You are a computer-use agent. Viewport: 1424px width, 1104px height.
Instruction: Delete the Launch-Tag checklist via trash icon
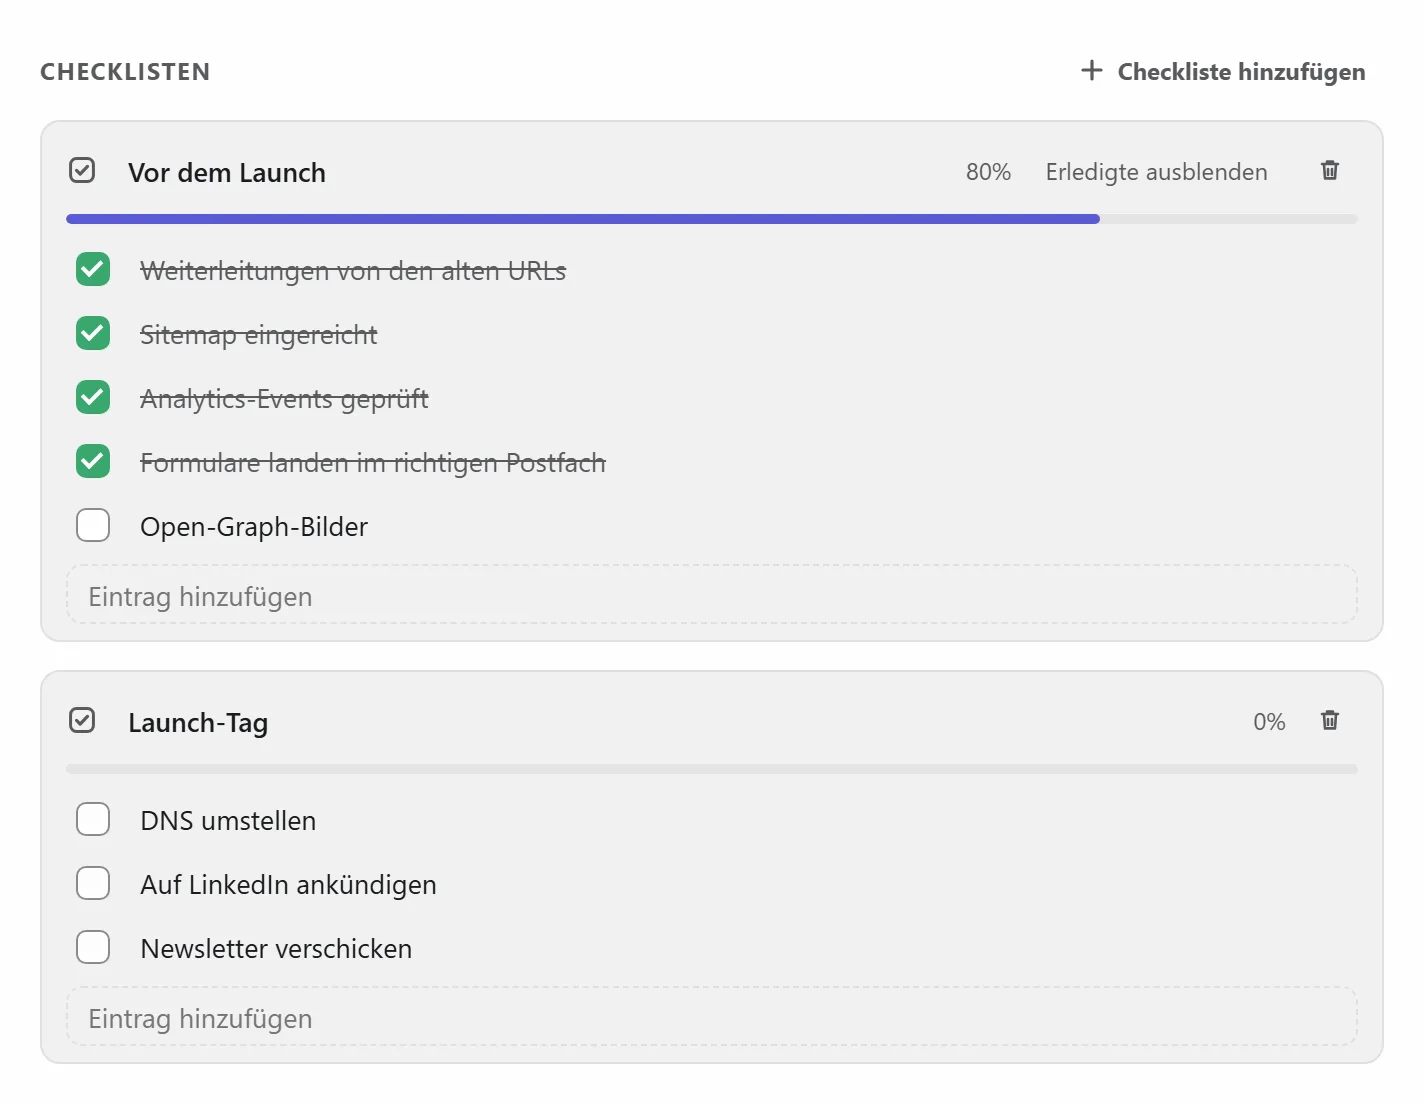1329,720
